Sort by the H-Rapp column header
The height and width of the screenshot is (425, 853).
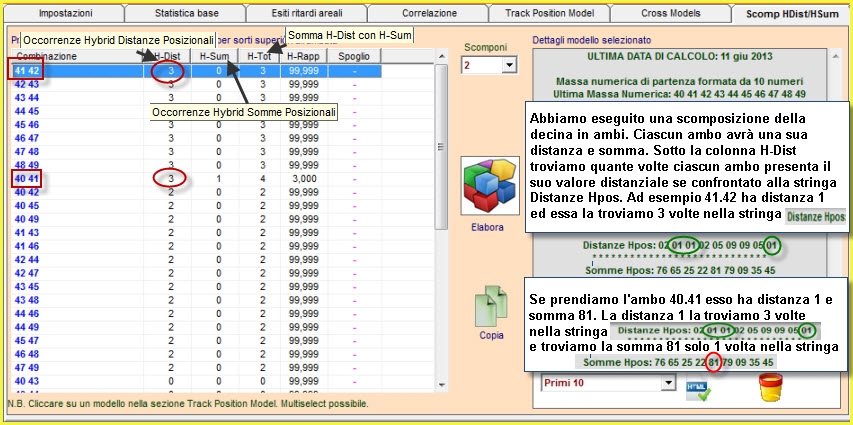click(x=304, y=56)
